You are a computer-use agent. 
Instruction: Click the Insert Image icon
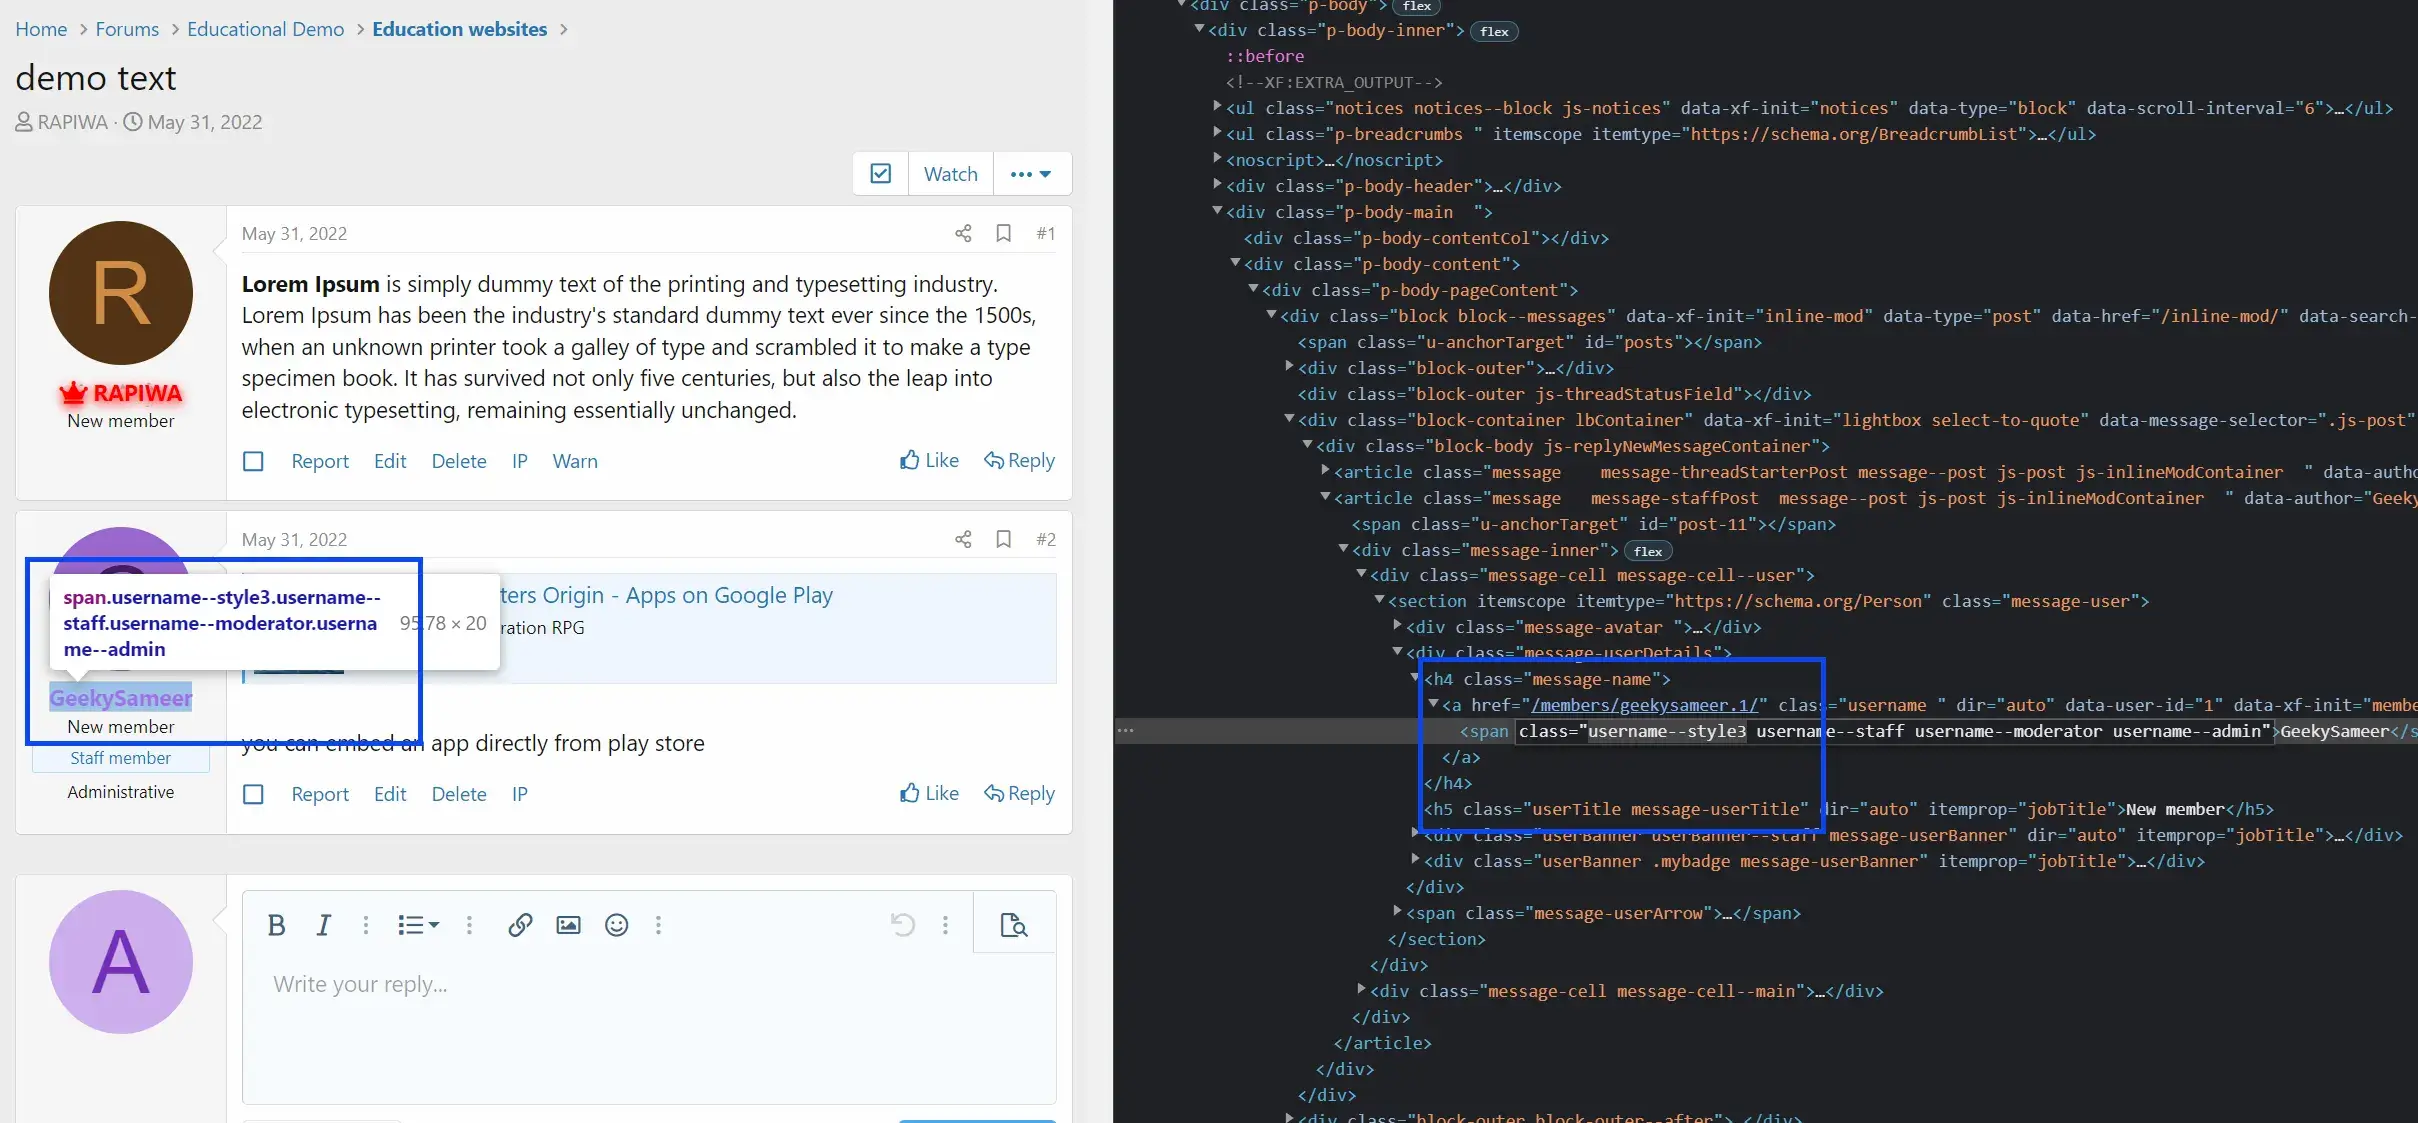click(x=569, y=926)
